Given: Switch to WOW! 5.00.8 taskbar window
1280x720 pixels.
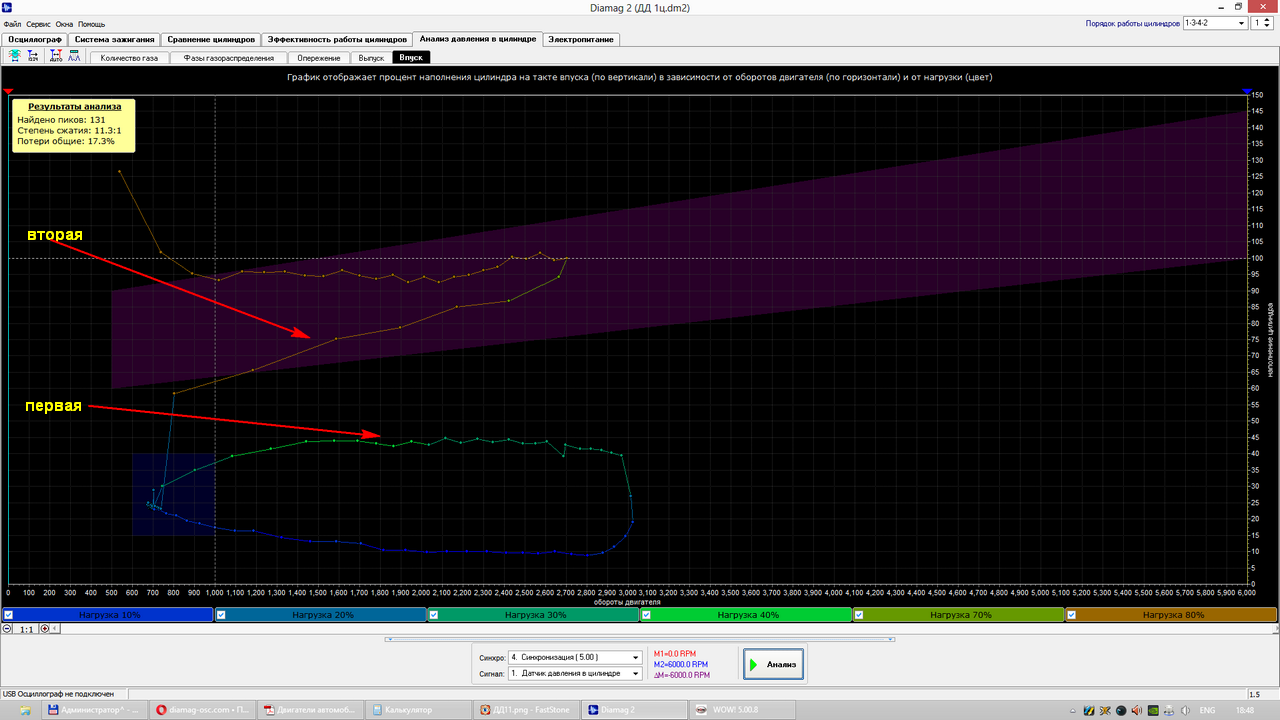Looking at the screenshot, I should point(741,710).
